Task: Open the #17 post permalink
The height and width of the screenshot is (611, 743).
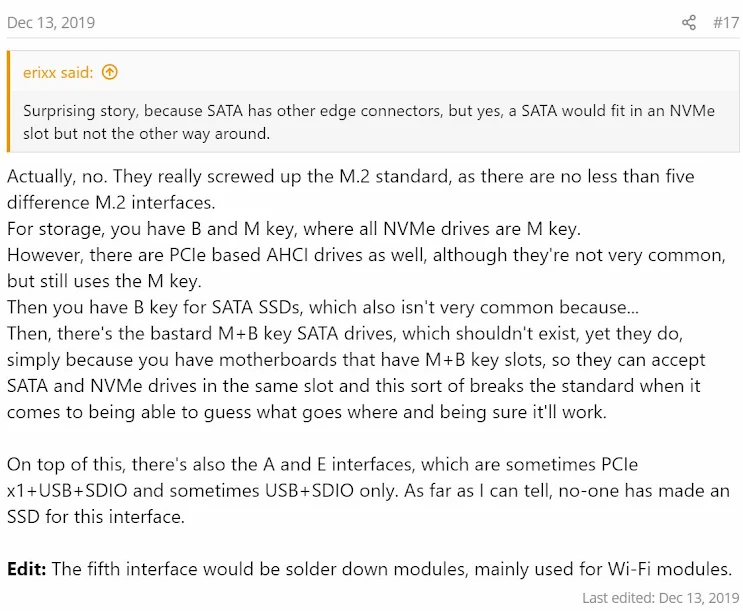Action: (725, 22)
